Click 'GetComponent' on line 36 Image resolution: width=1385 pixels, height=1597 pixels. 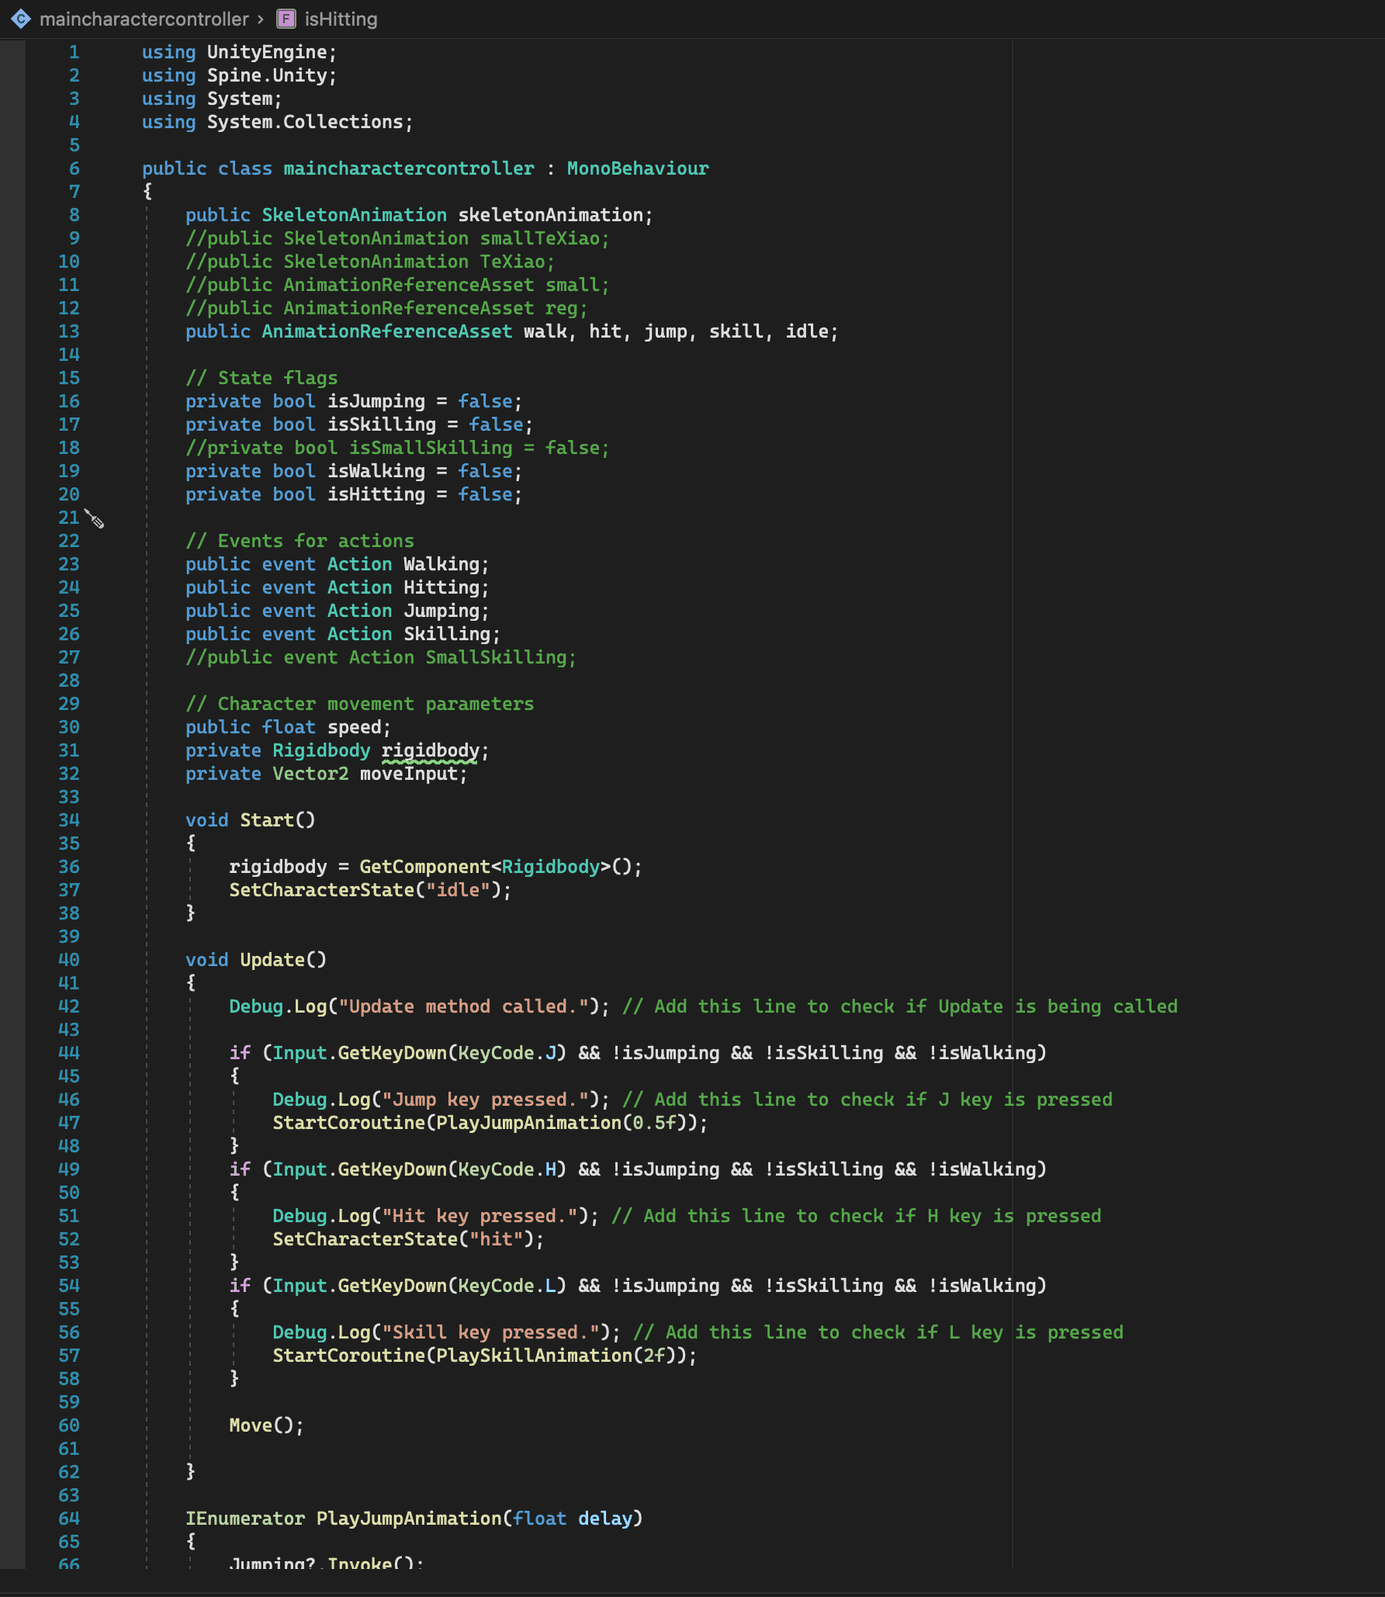click(x=425, y=867)
